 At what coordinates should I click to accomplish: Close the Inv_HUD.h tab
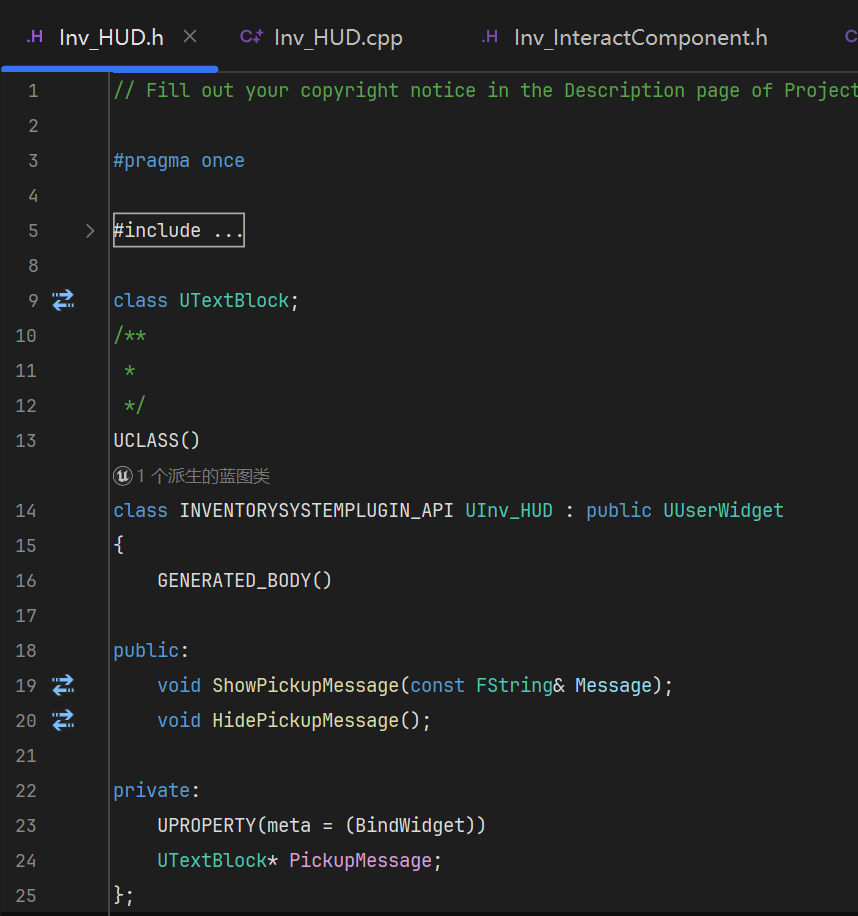(x=190, y=37)
